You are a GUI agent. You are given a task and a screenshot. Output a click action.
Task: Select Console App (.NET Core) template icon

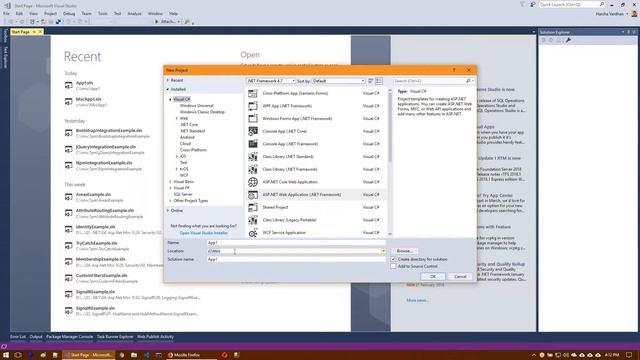click(x=253, y=131)
